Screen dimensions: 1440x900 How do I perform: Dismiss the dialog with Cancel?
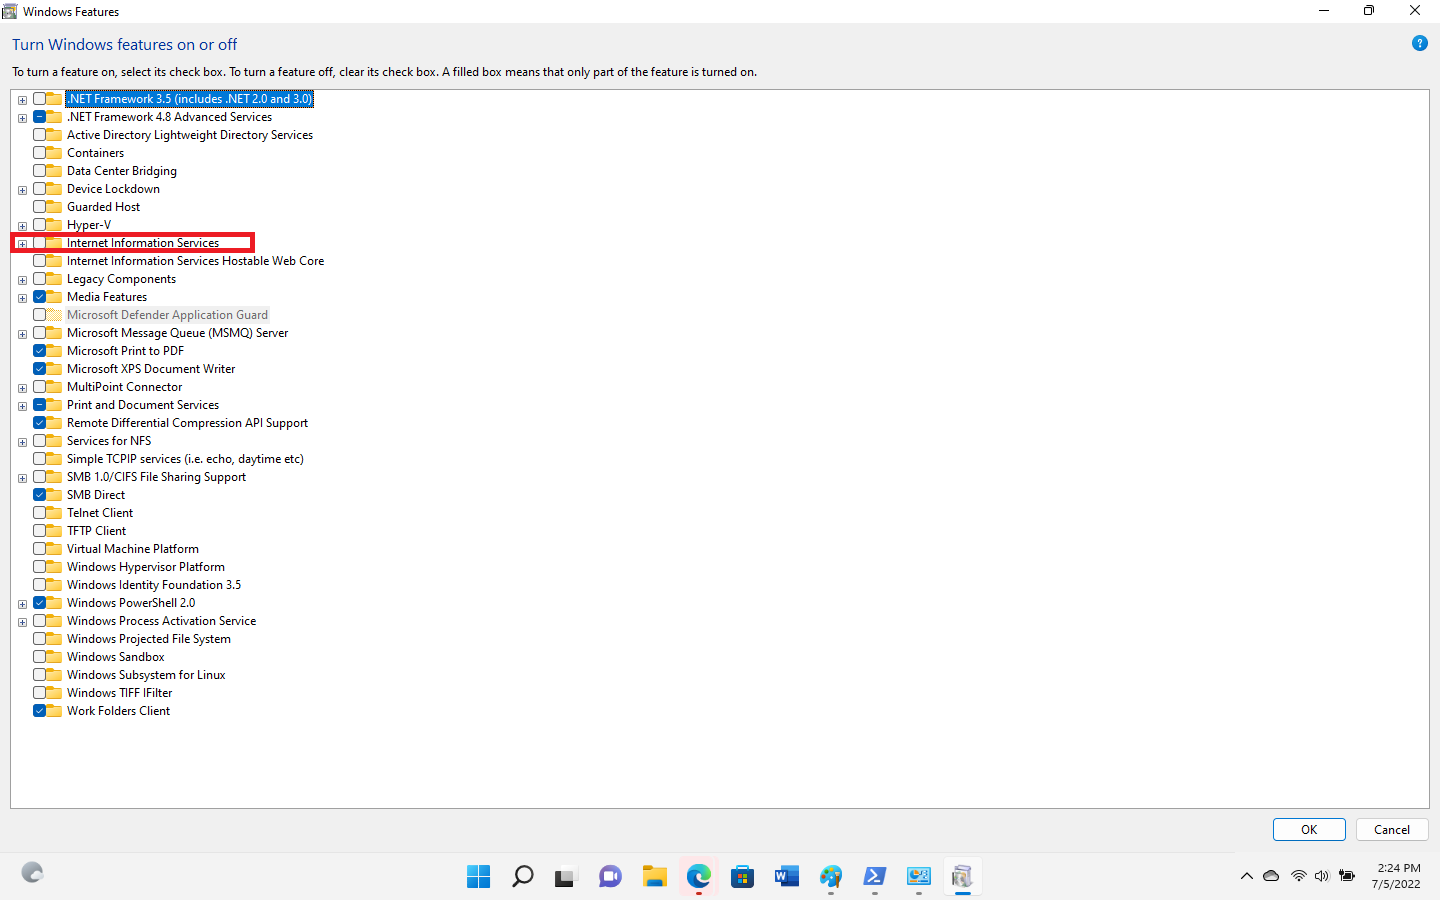pyautogui.click(x=1391, y=830)
